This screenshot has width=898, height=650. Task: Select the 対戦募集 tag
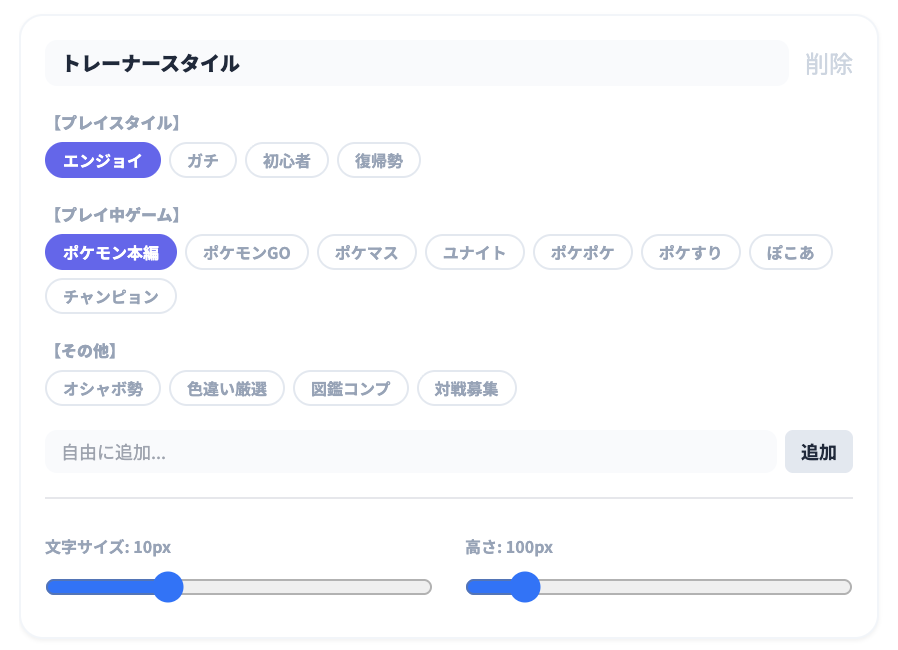(467, 388)
